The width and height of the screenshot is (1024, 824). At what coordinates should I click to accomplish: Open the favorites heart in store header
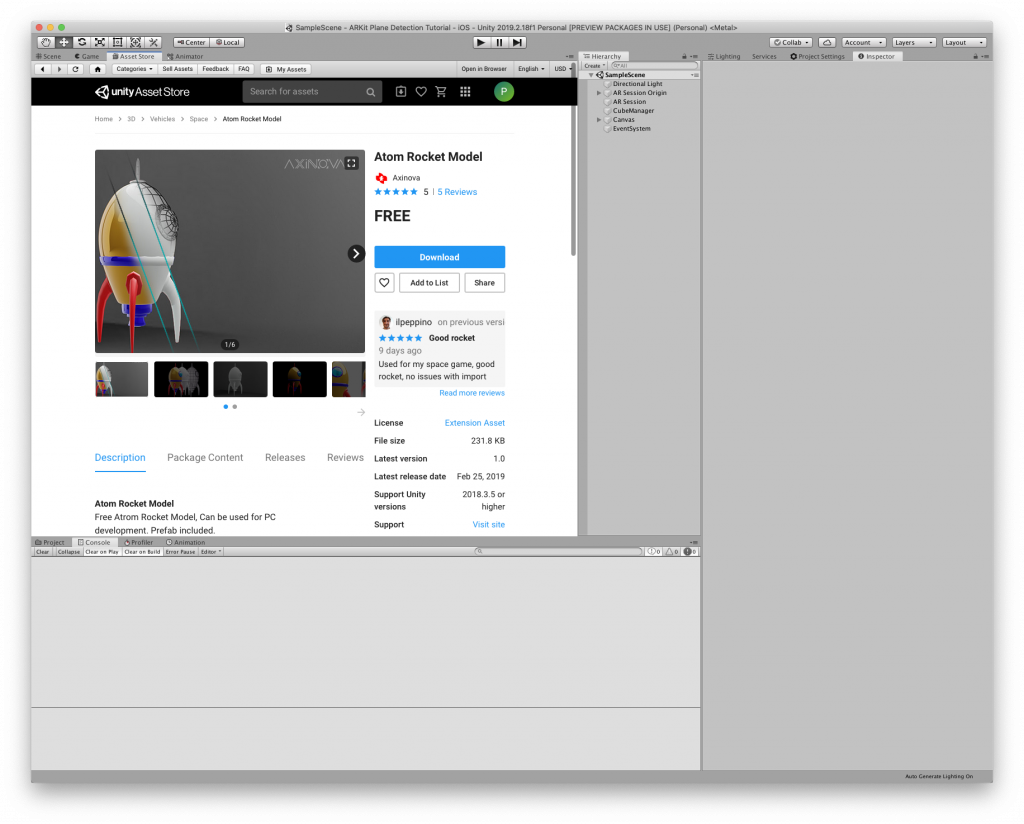421,92
